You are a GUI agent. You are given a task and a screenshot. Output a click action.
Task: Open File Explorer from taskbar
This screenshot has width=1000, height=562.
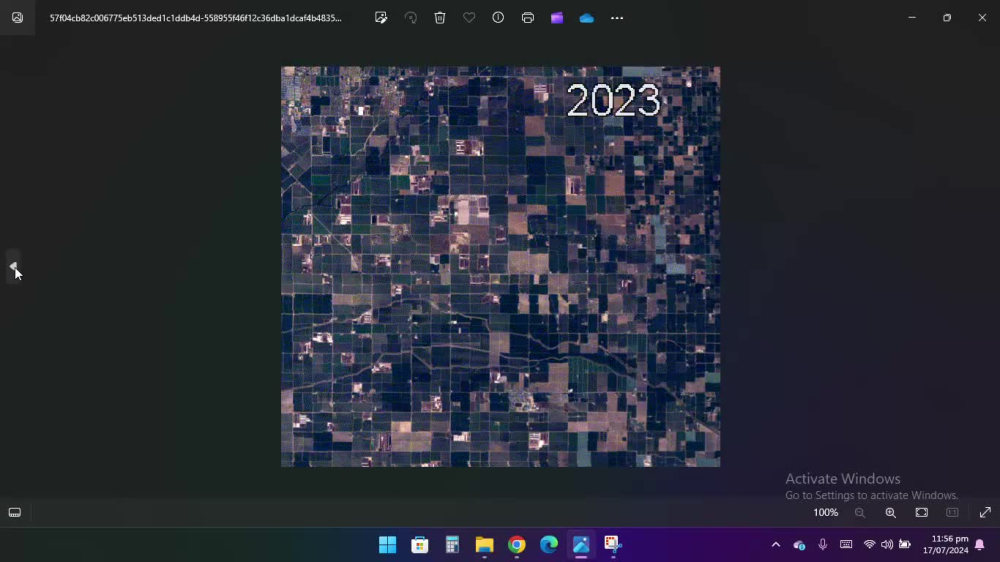coord(484,545)
